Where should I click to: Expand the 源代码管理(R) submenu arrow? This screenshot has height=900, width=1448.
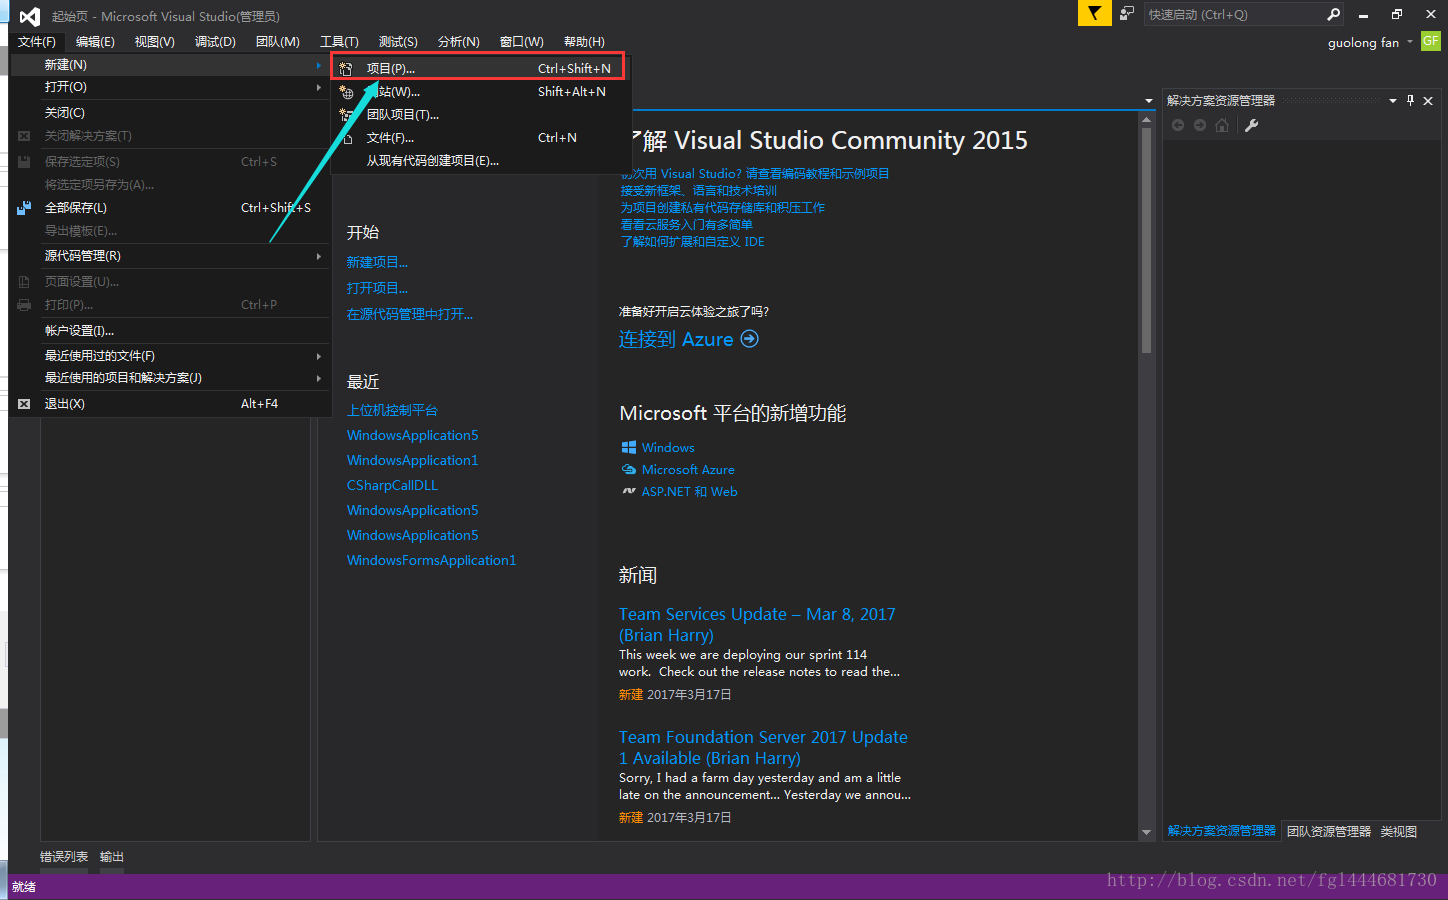(319, 256)
